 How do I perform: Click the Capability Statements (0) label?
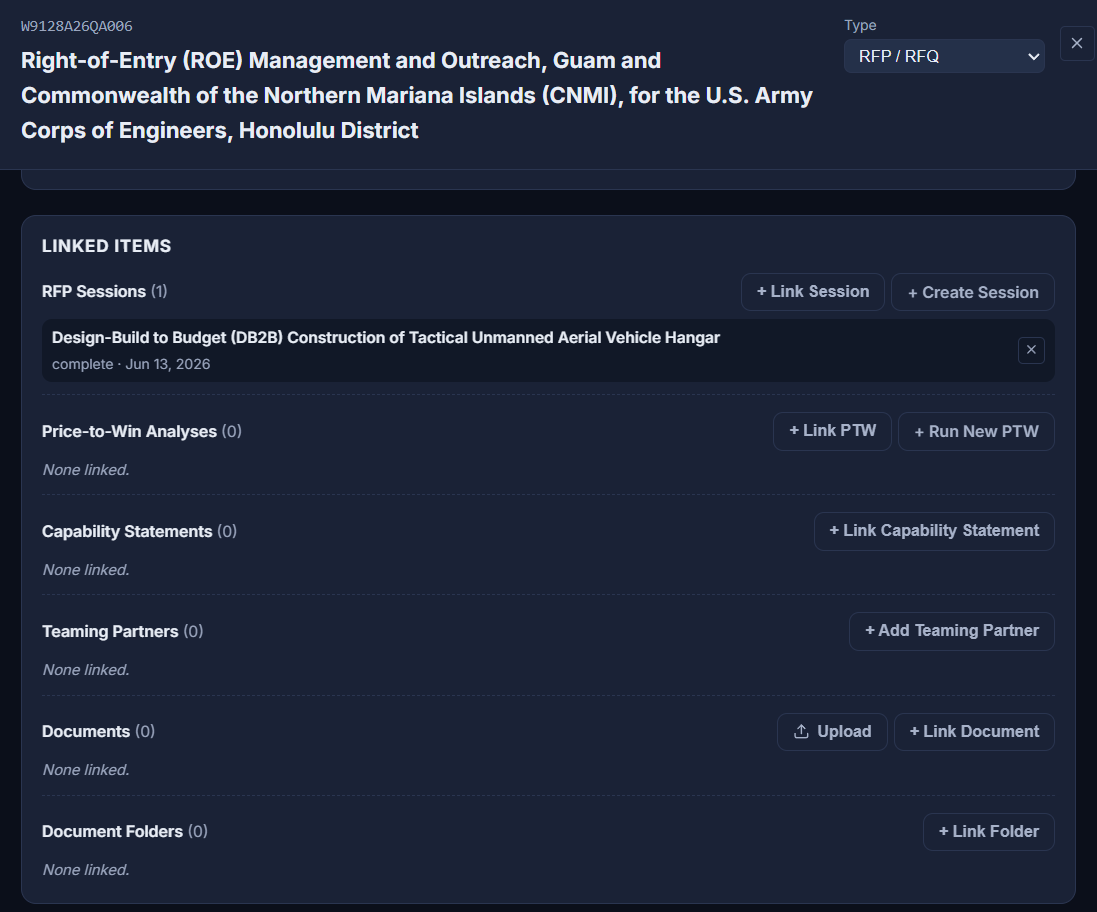pyautogui.click(x=139, y=532)
